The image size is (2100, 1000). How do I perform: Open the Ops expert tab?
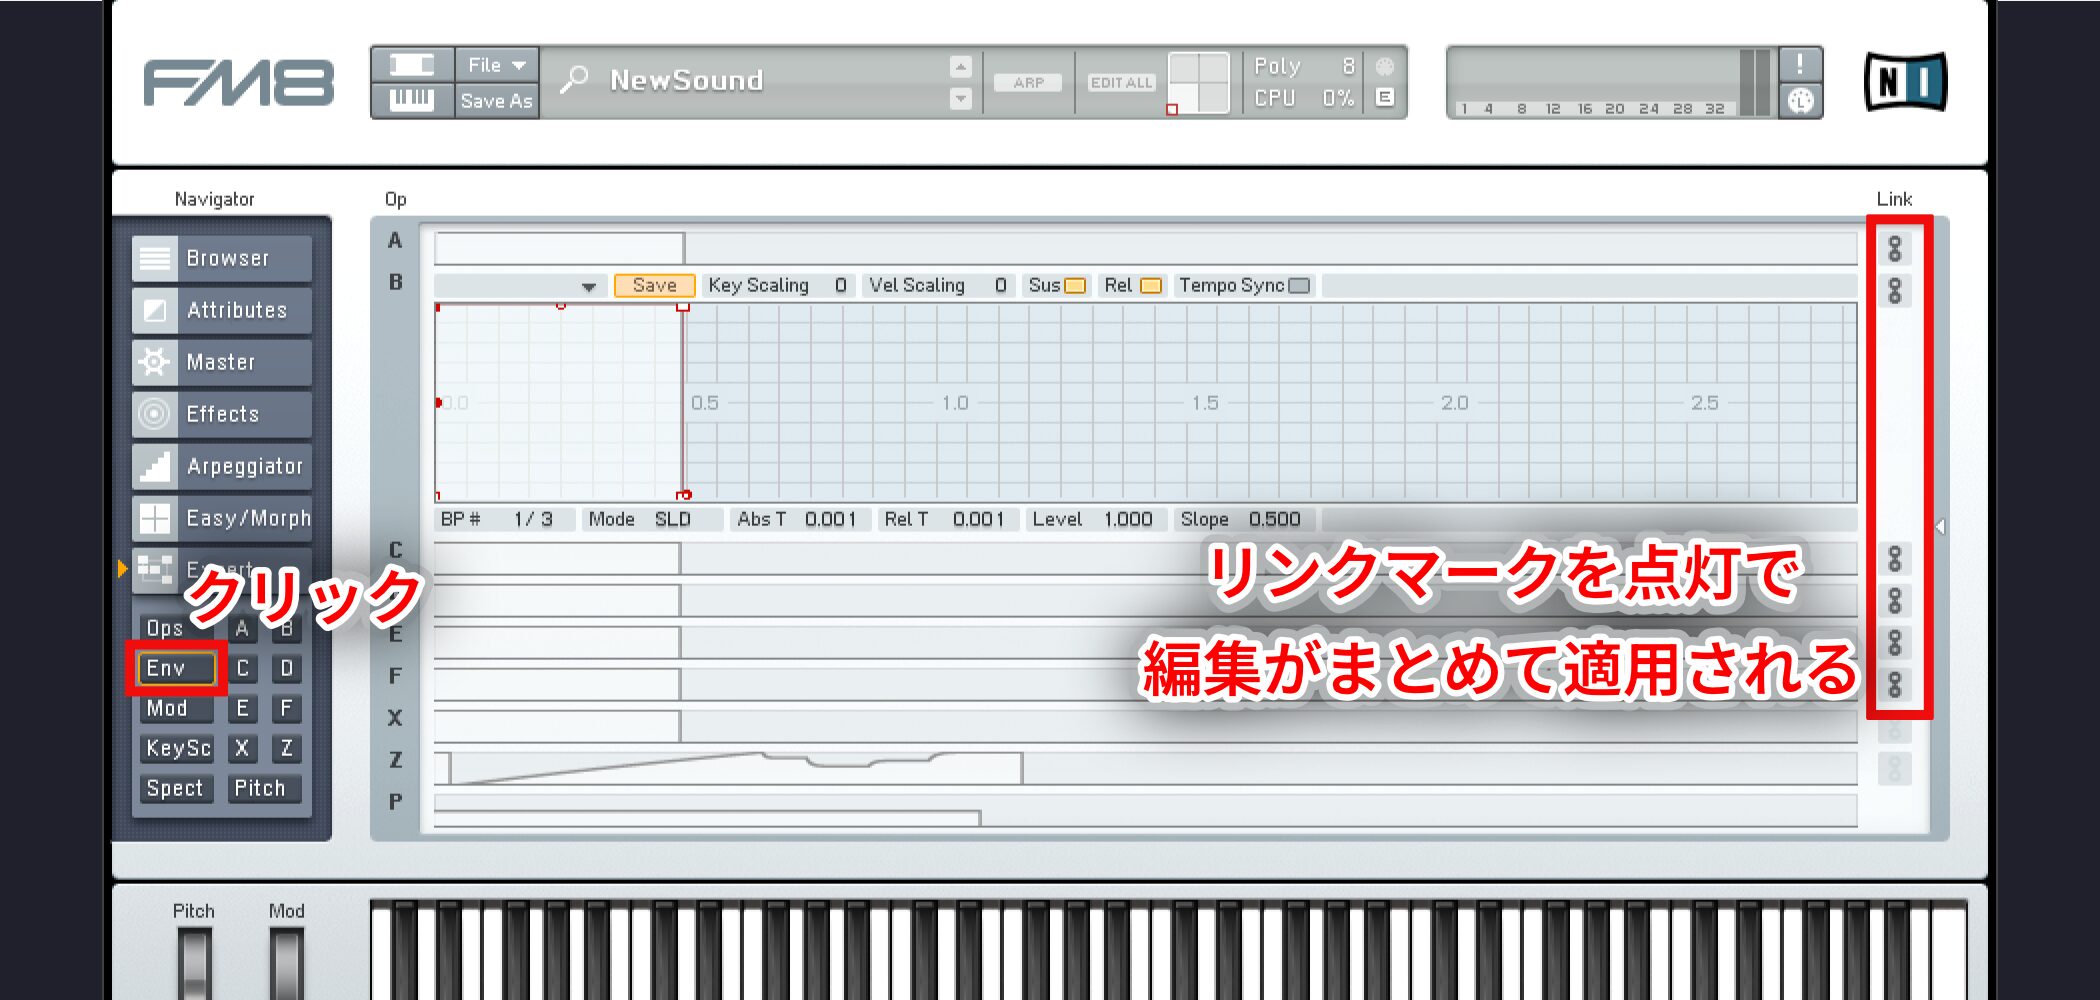(x=176, y=628)
